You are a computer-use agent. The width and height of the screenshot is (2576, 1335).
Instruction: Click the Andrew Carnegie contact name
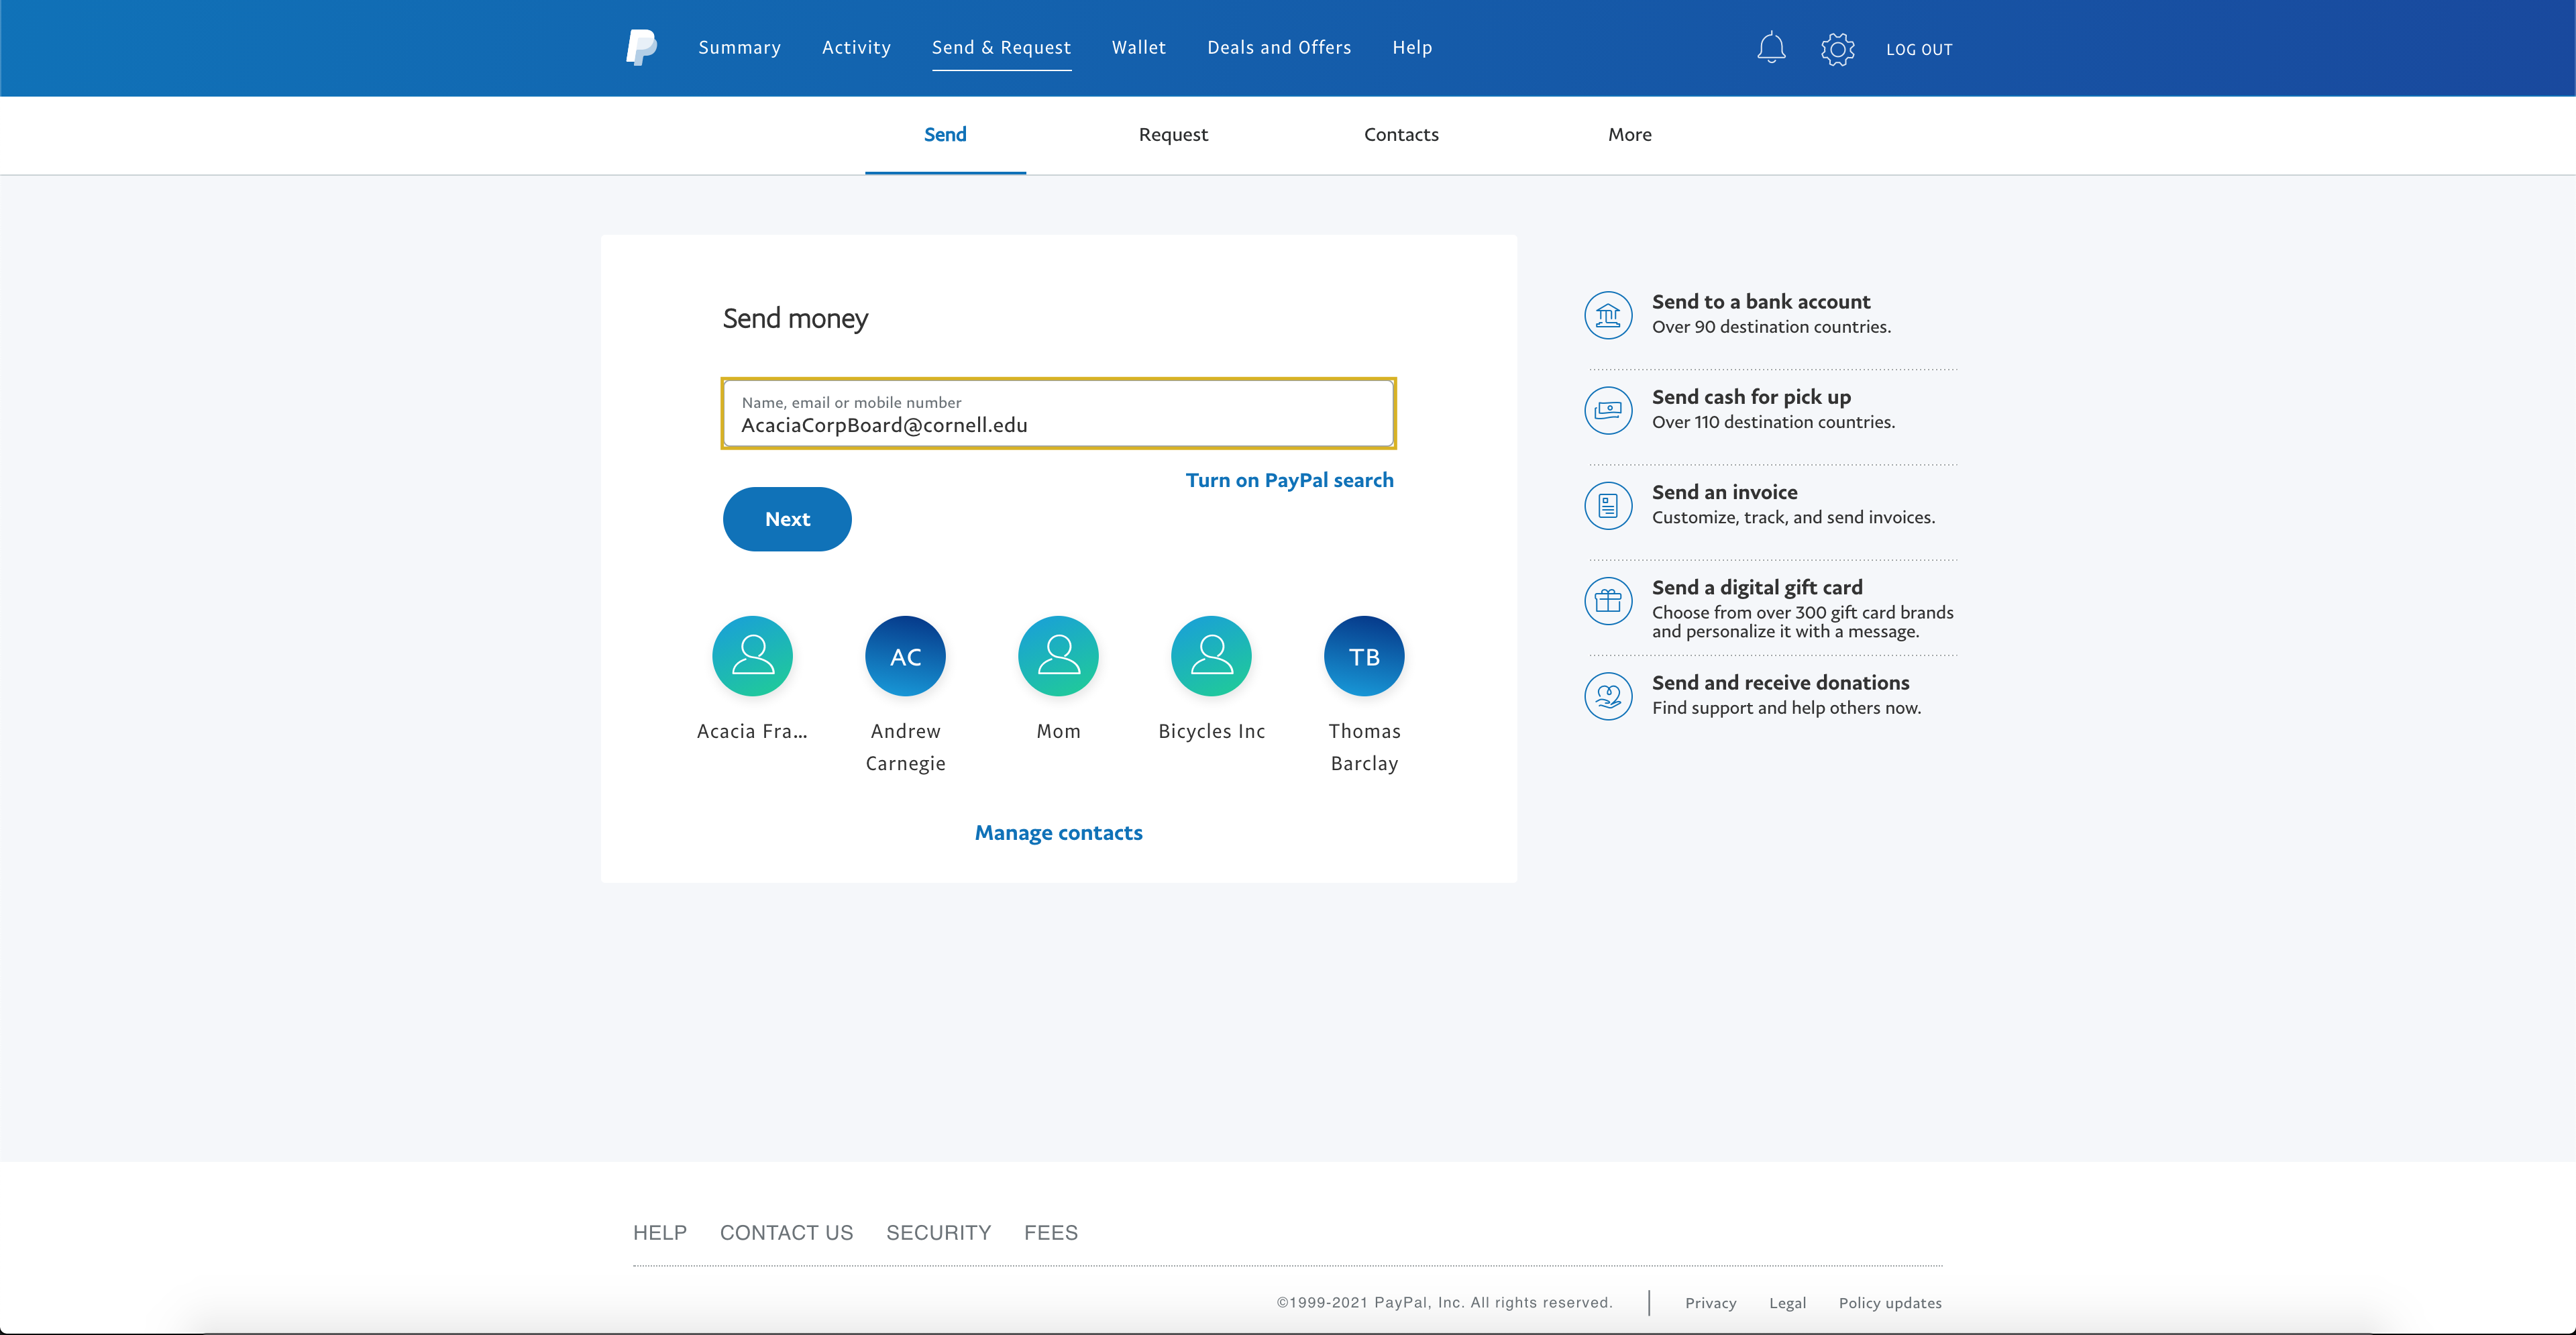905,747
